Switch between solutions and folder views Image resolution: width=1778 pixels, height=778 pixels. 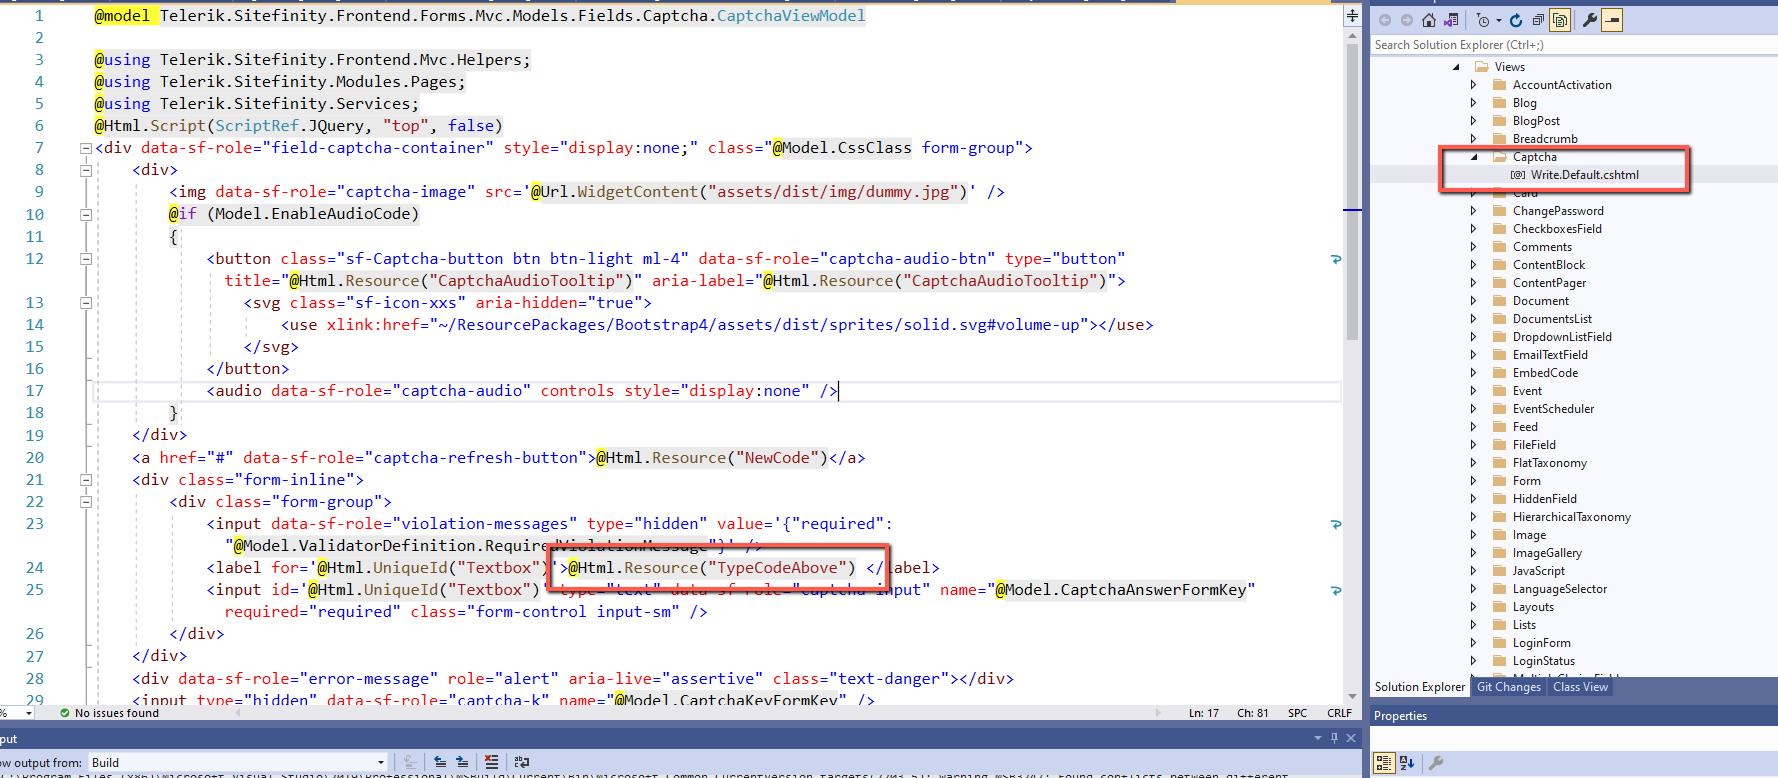click(1451, 20)
